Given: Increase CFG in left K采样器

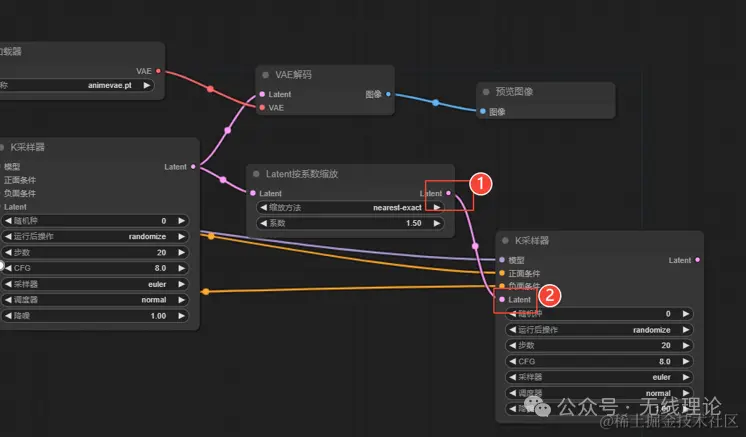Looking at the screenshot, I should point(181,268).
